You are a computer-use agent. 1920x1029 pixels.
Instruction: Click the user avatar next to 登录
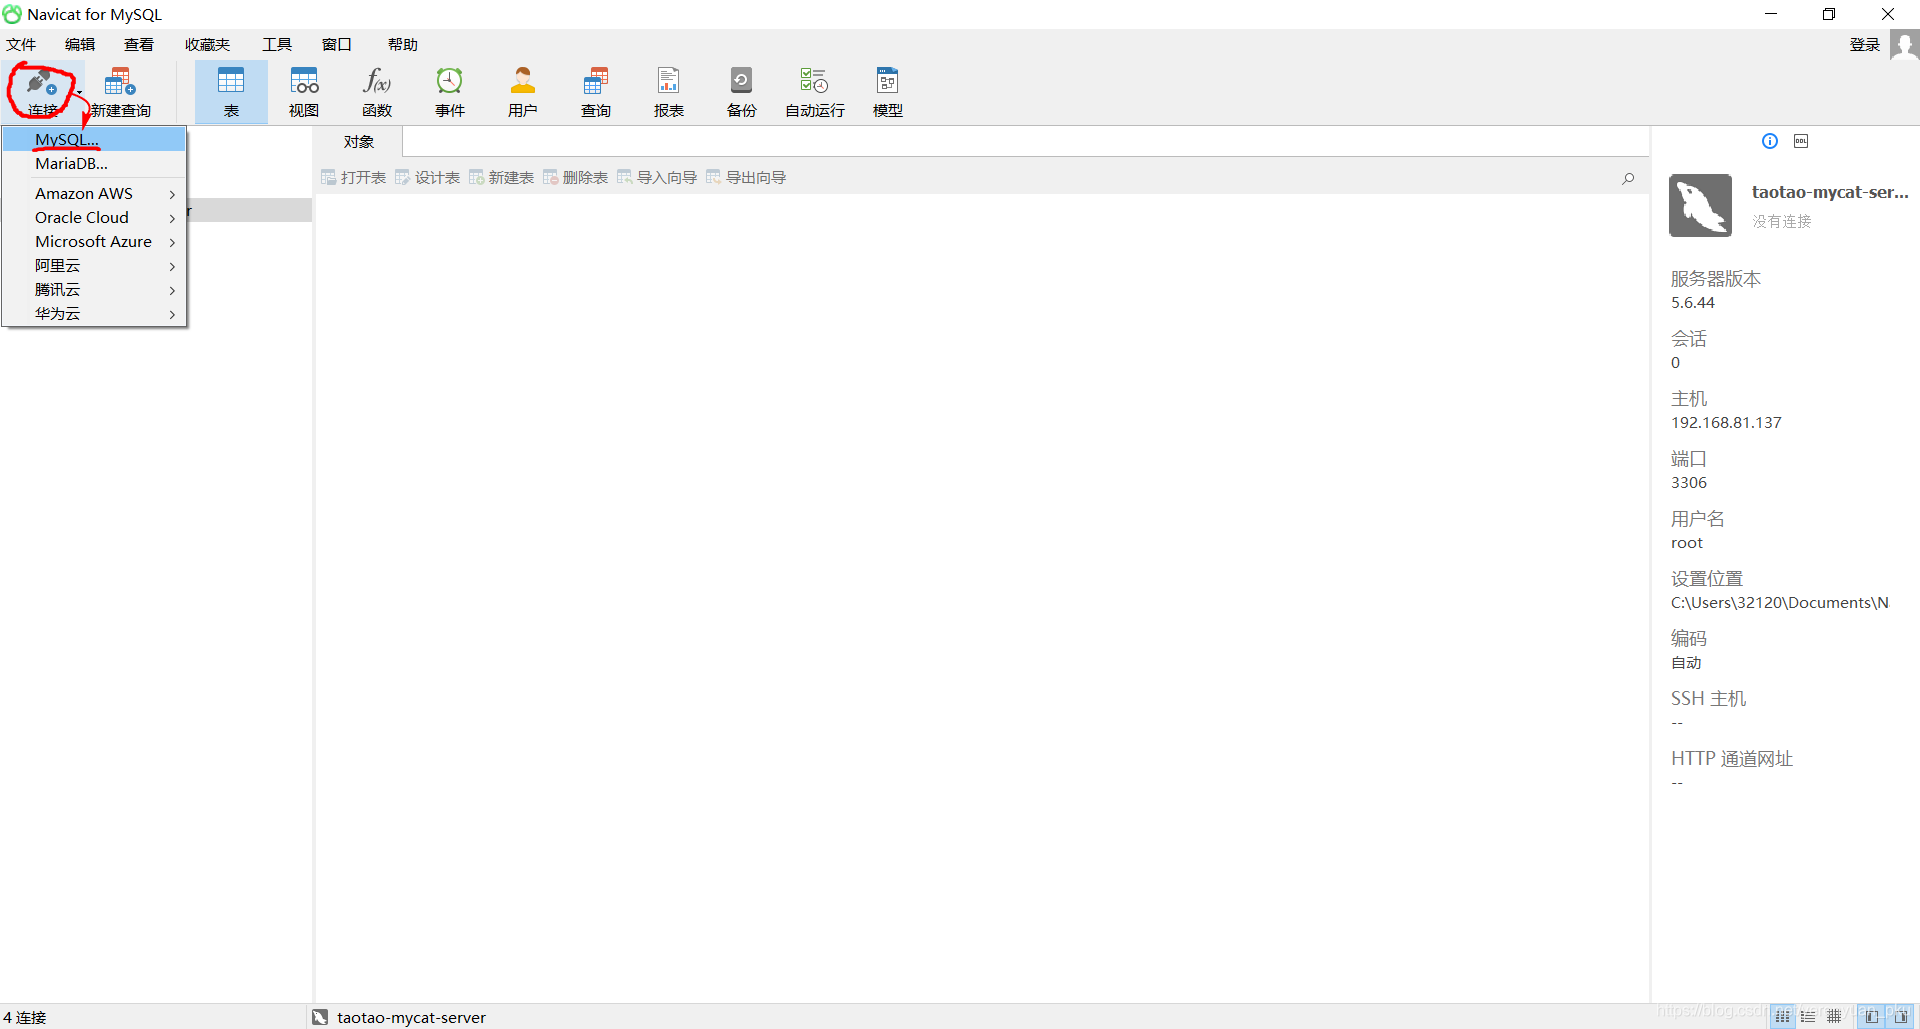tap(1904, 45)
